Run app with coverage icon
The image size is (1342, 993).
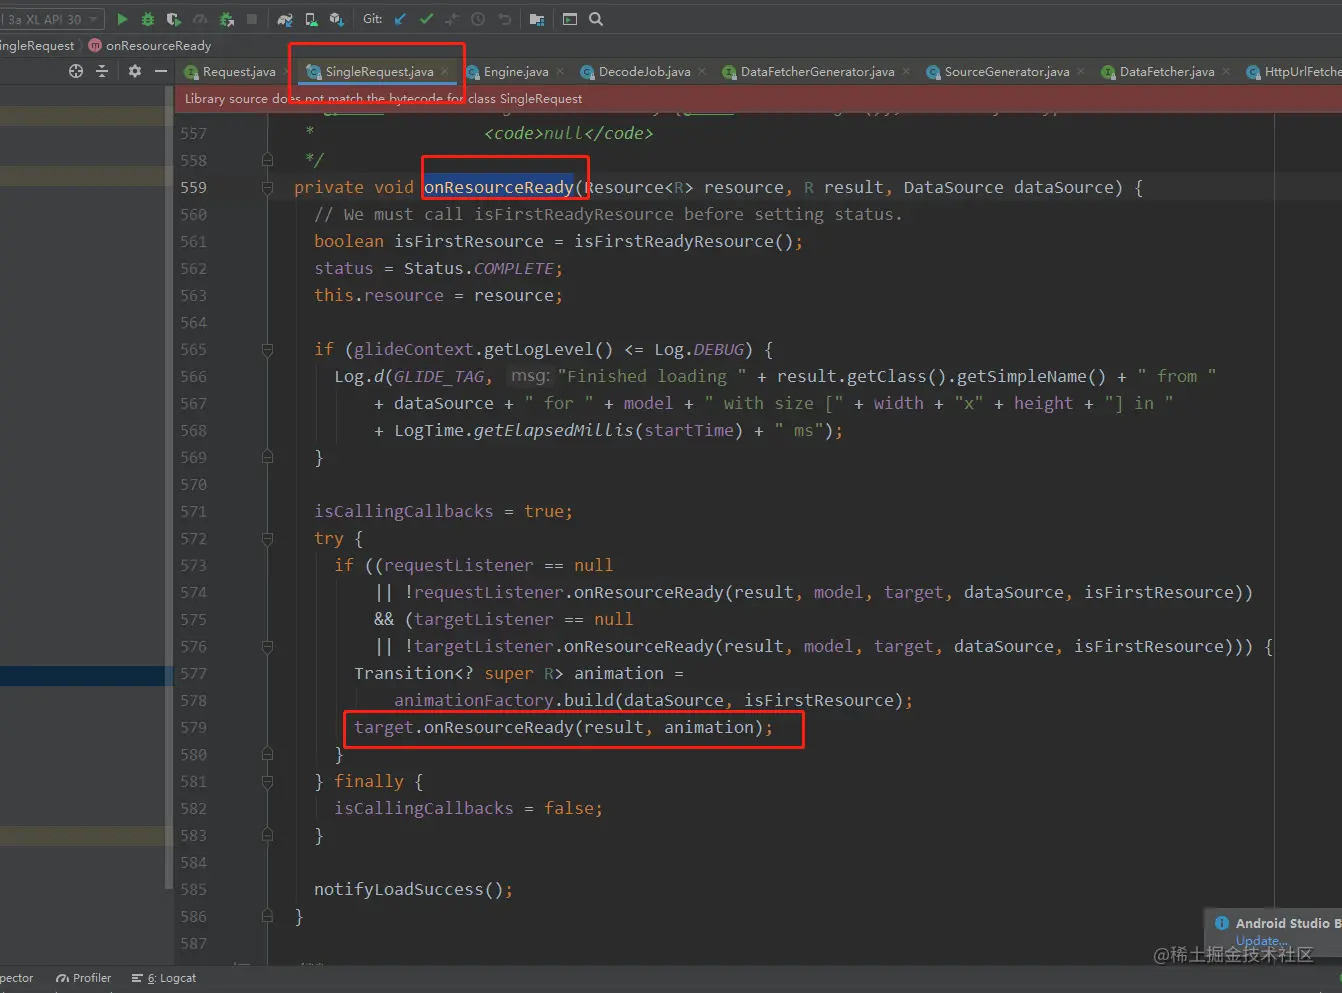click(x=174, y=19)
